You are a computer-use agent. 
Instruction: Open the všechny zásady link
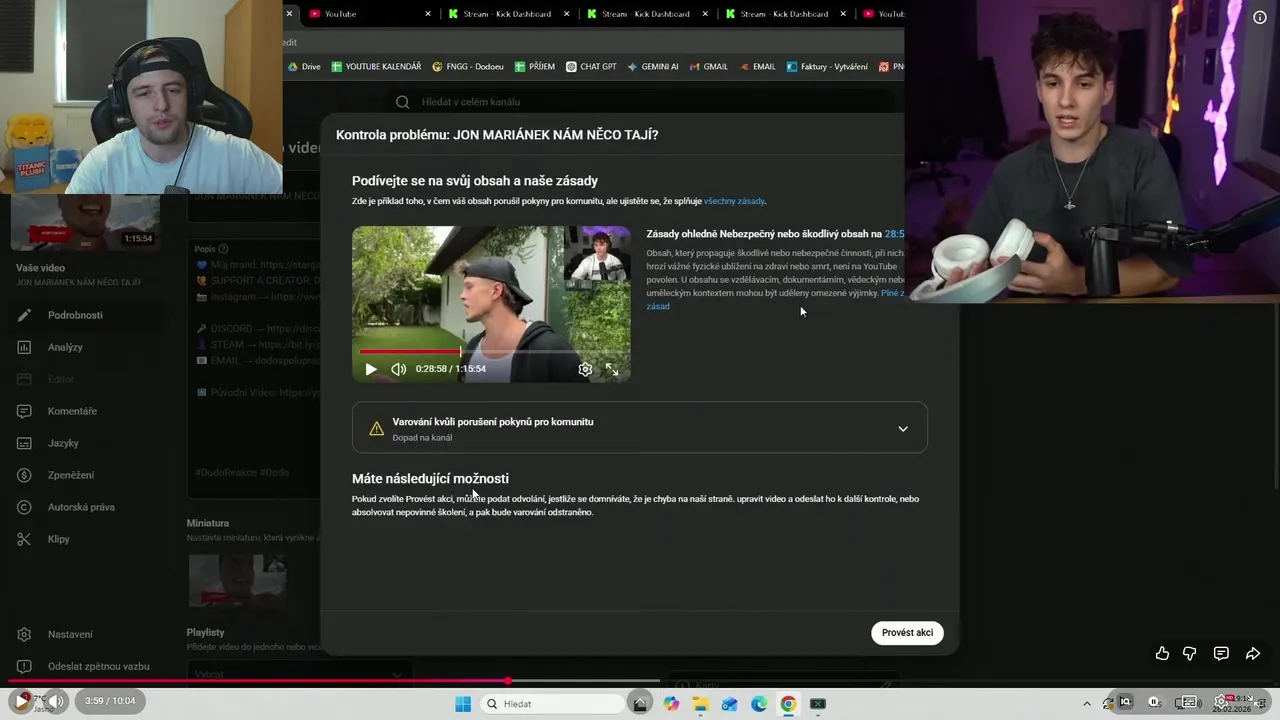[734, 201]
